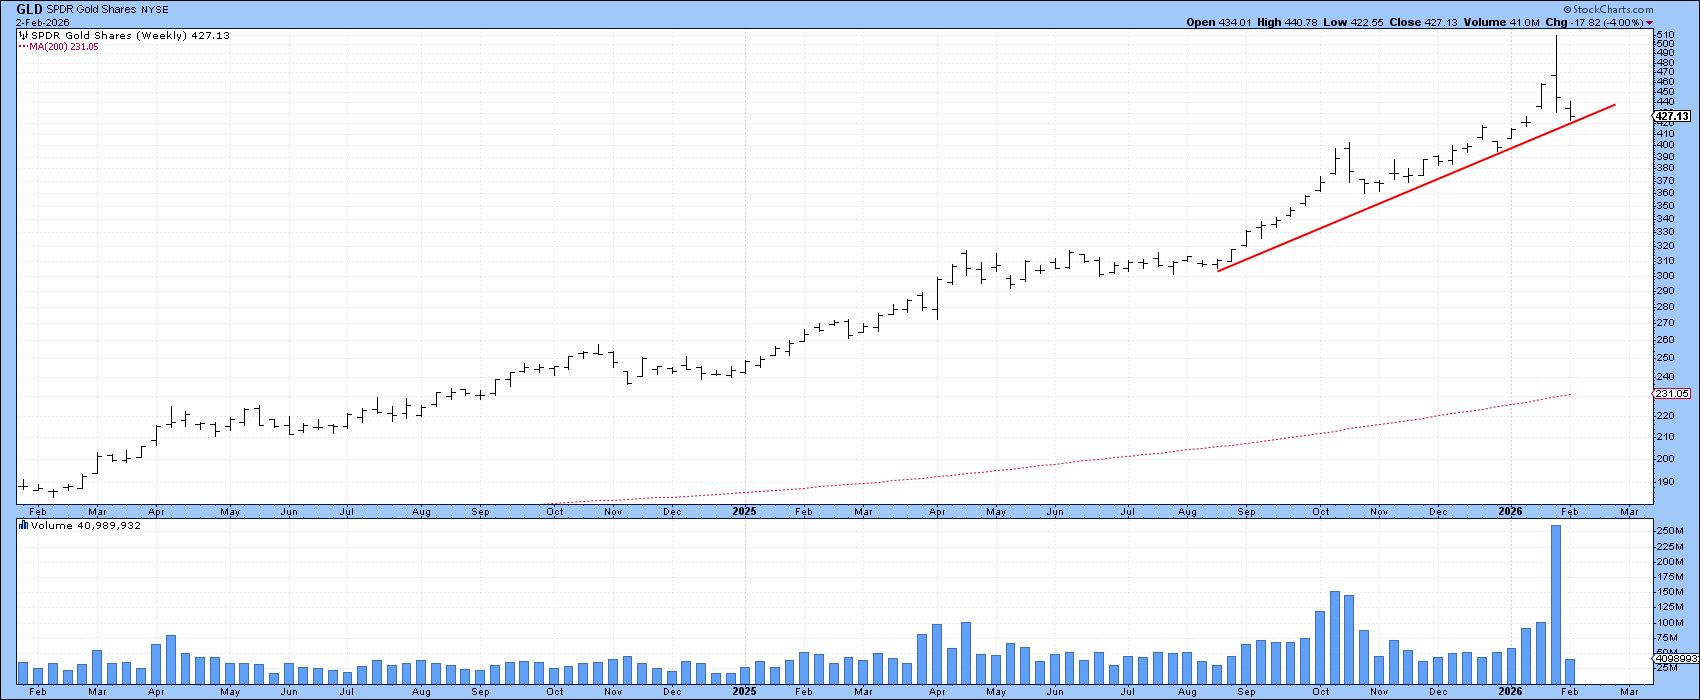
Task: Click the 200 label on the price axis
Action: (1665, 459)
